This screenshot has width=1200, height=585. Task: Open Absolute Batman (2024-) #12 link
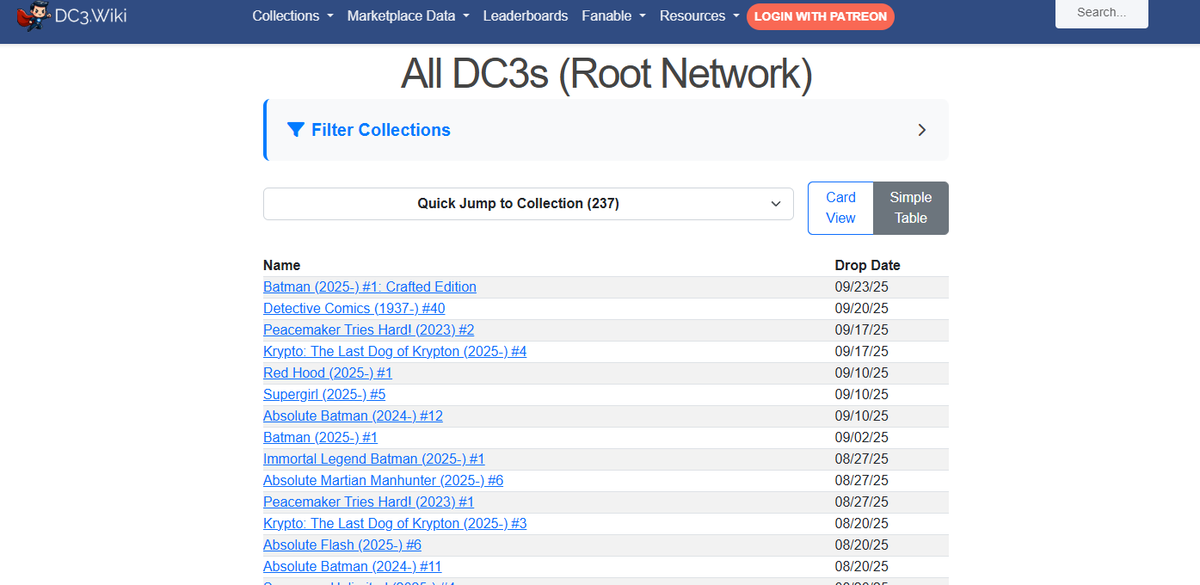tap(353, 416)
